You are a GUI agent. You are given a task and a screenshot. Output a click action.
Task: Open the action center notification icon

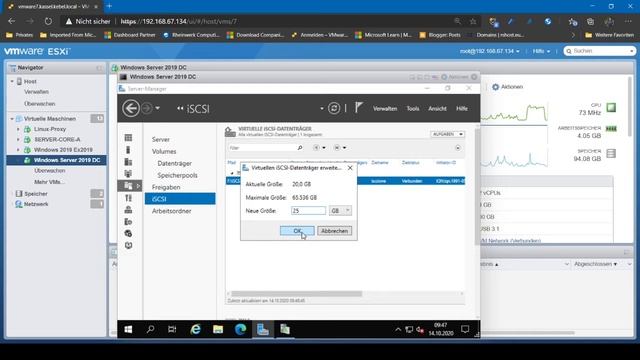pyautogui.click(x=465, y=329)
